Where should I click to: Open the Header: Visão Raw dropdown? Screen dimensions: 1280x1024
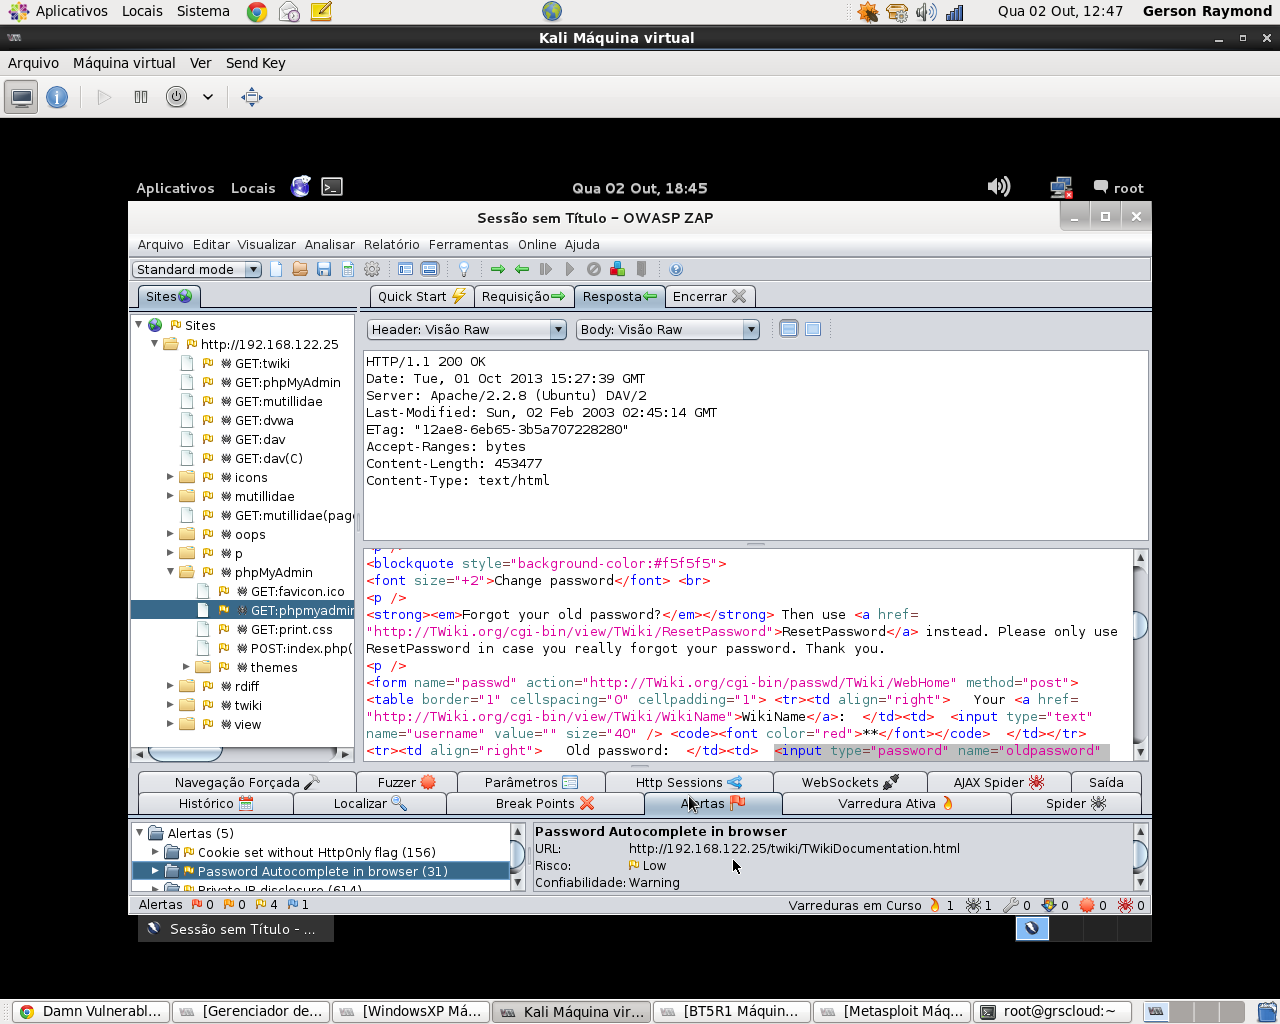coord(467,329)
